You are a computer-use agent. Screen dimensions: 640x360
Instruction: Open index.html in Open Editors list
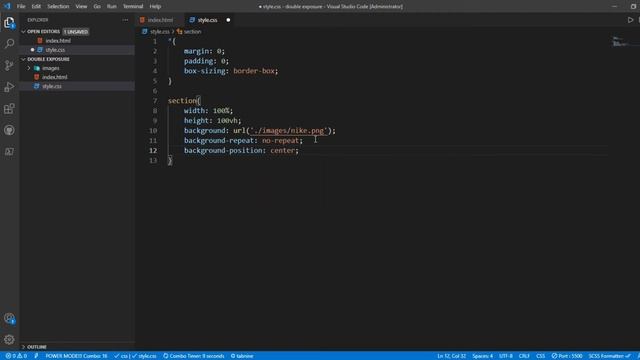coord(58,41)
